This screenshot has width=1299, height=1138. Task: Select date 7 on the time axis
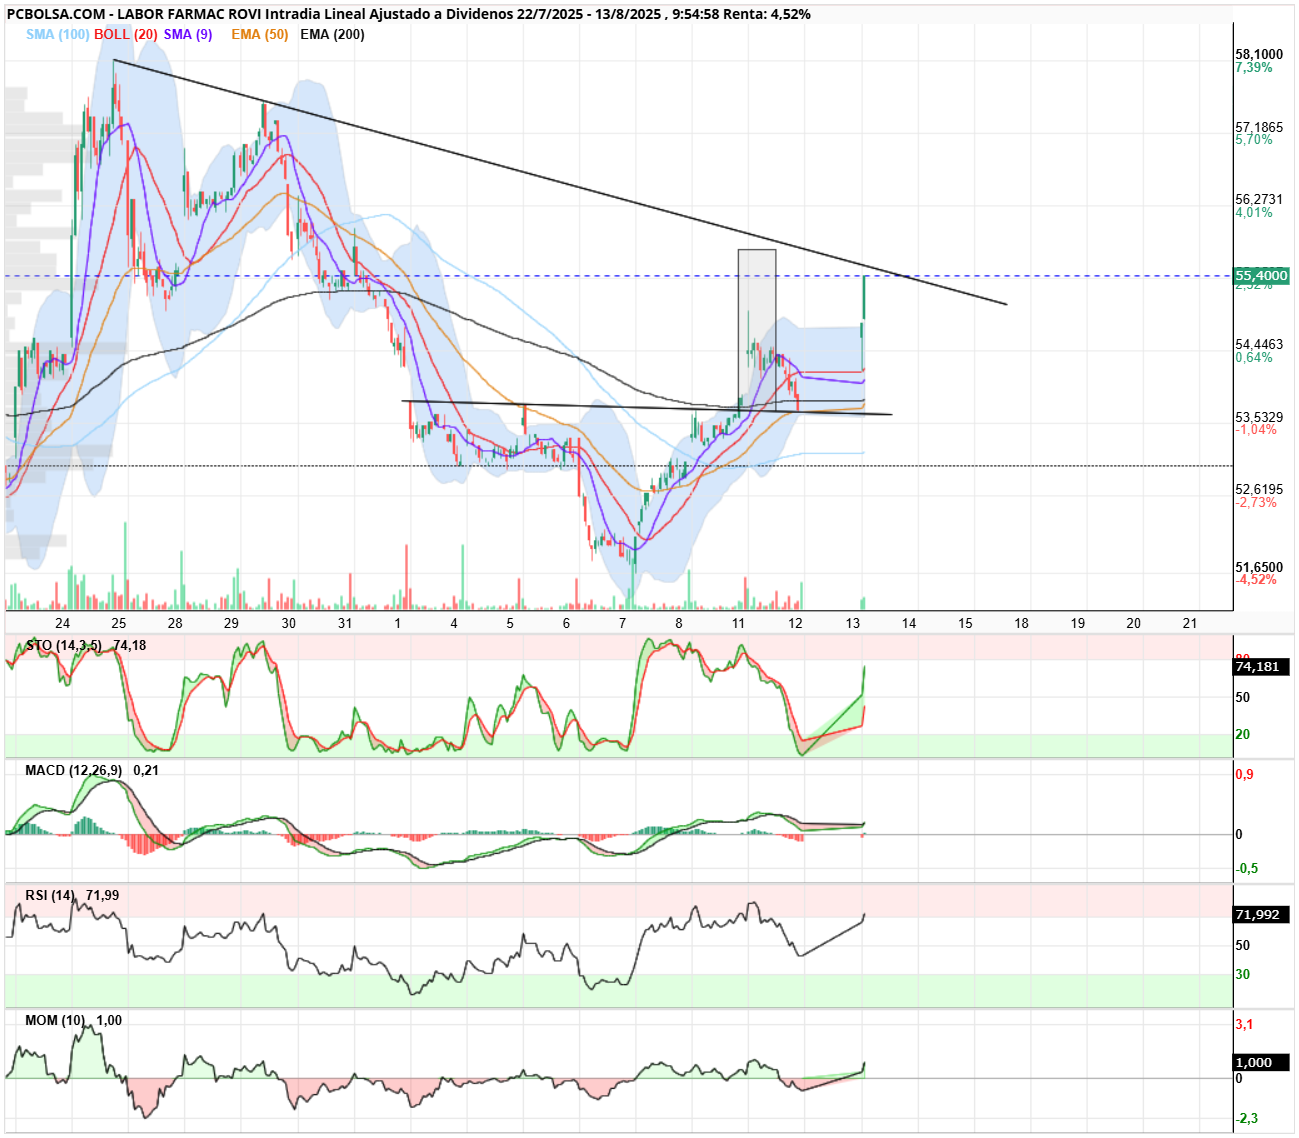pyautogui.click(x=623, y=623)
